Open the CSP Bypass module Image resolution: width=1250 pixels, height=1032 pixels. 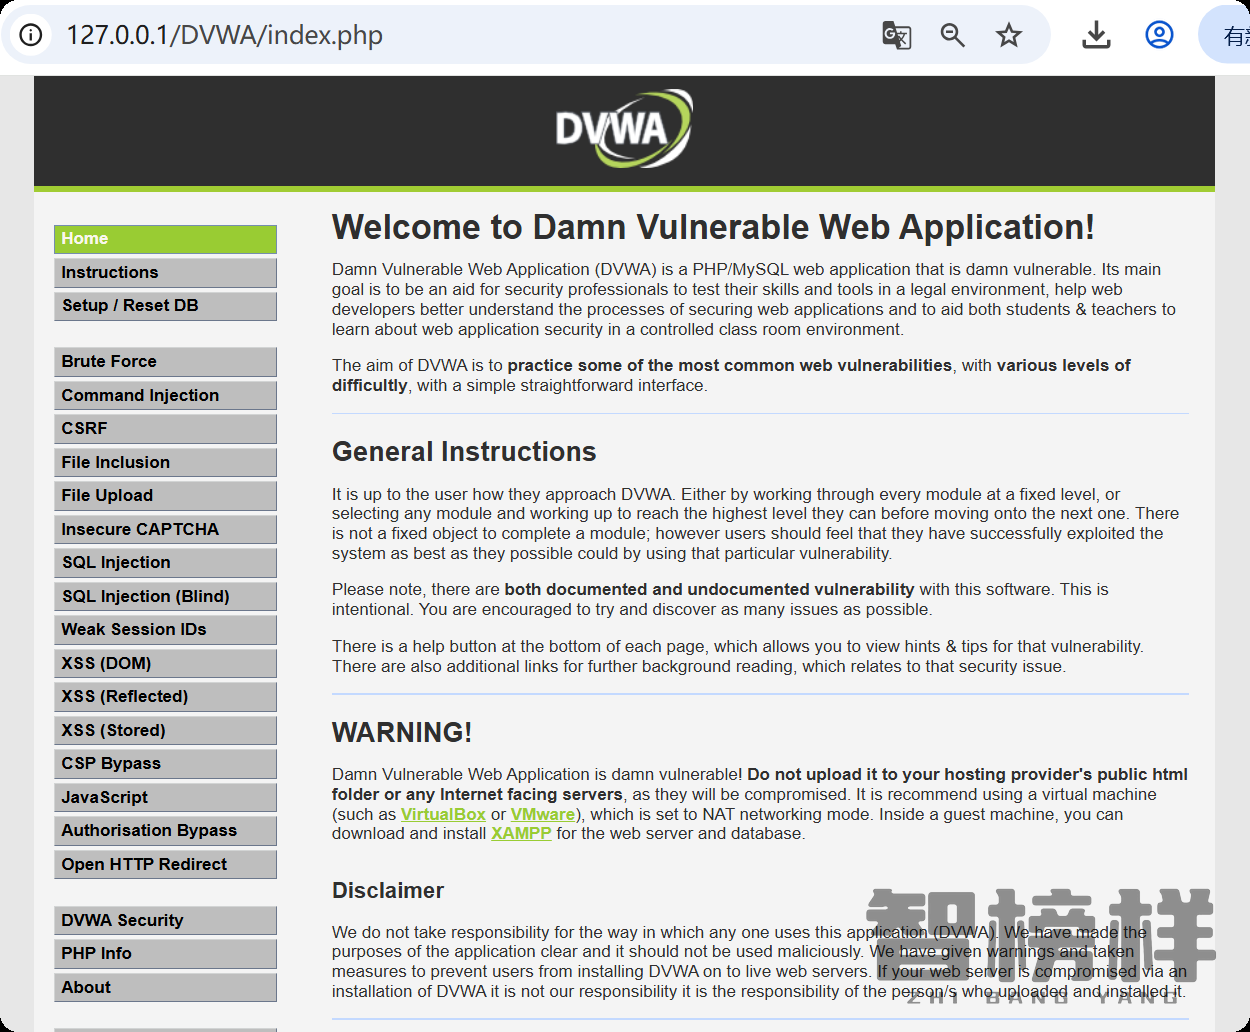pos(165,764)
